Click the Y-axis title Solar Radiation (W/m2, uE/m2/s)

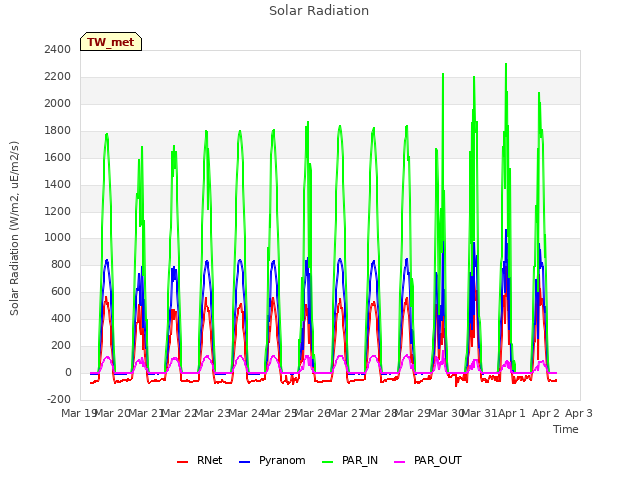14,228
